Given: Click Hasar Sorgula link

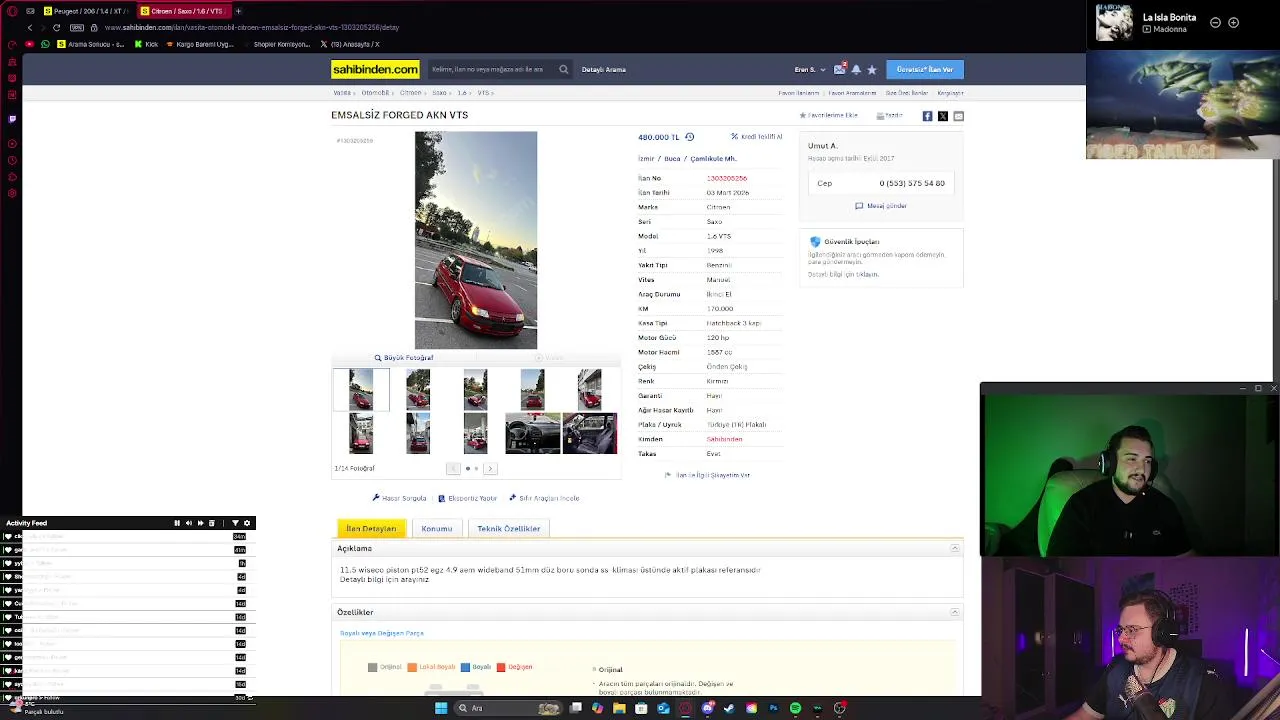Looking at the screenshot, I should [399, 498].
